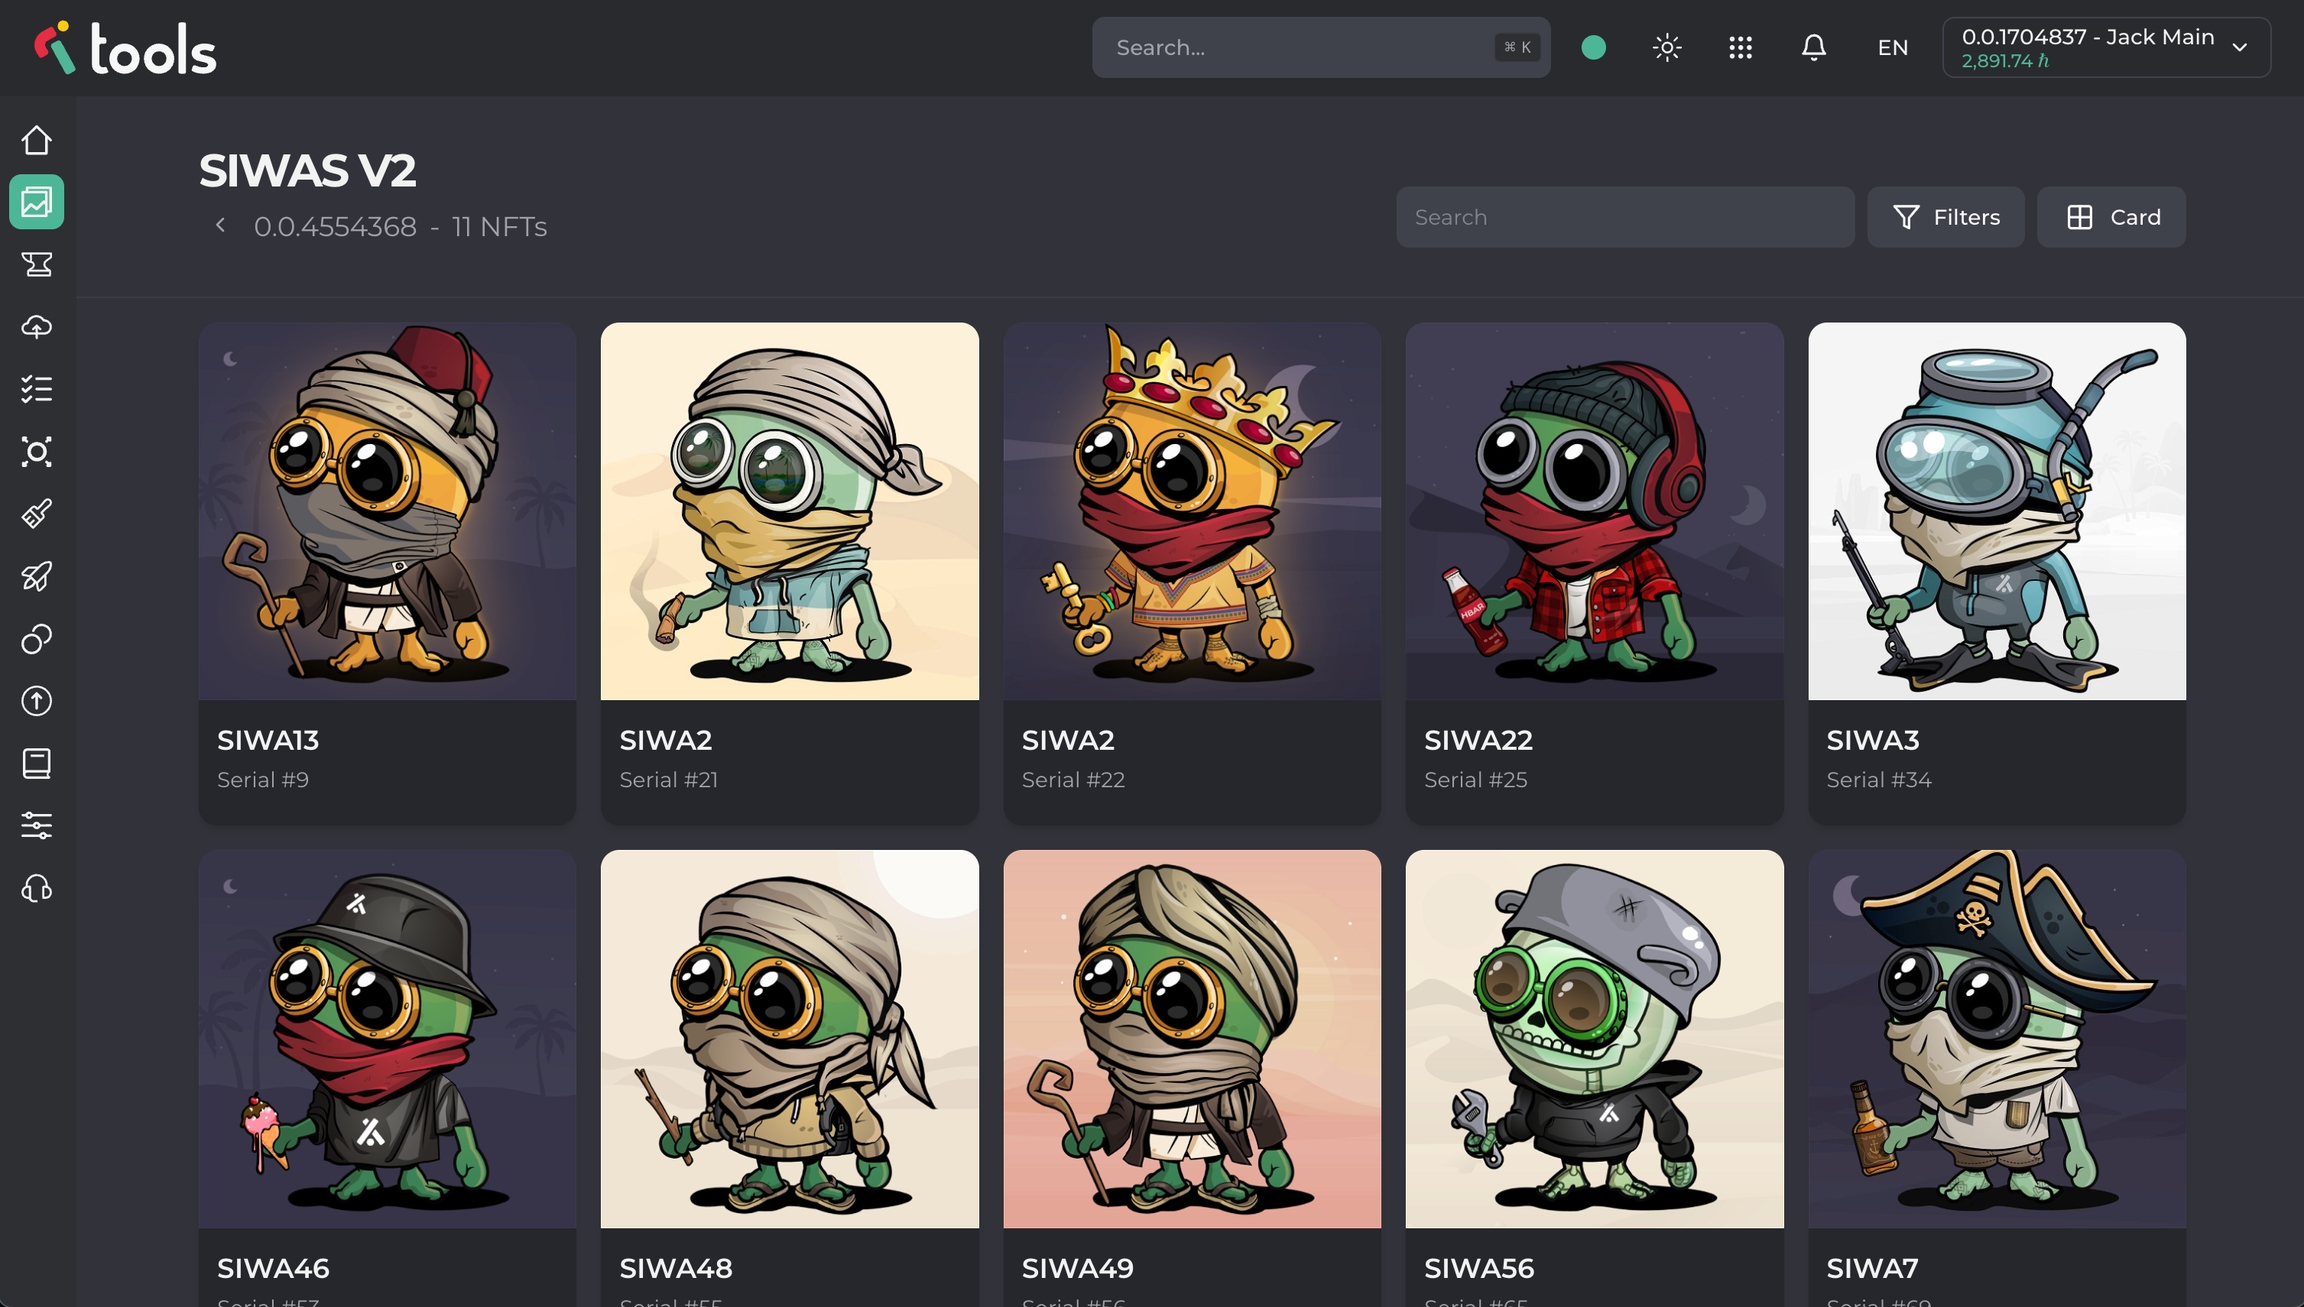The image size is (2304, 1307).
Task: Open the apps grid menu
Action: point(1740,47)
